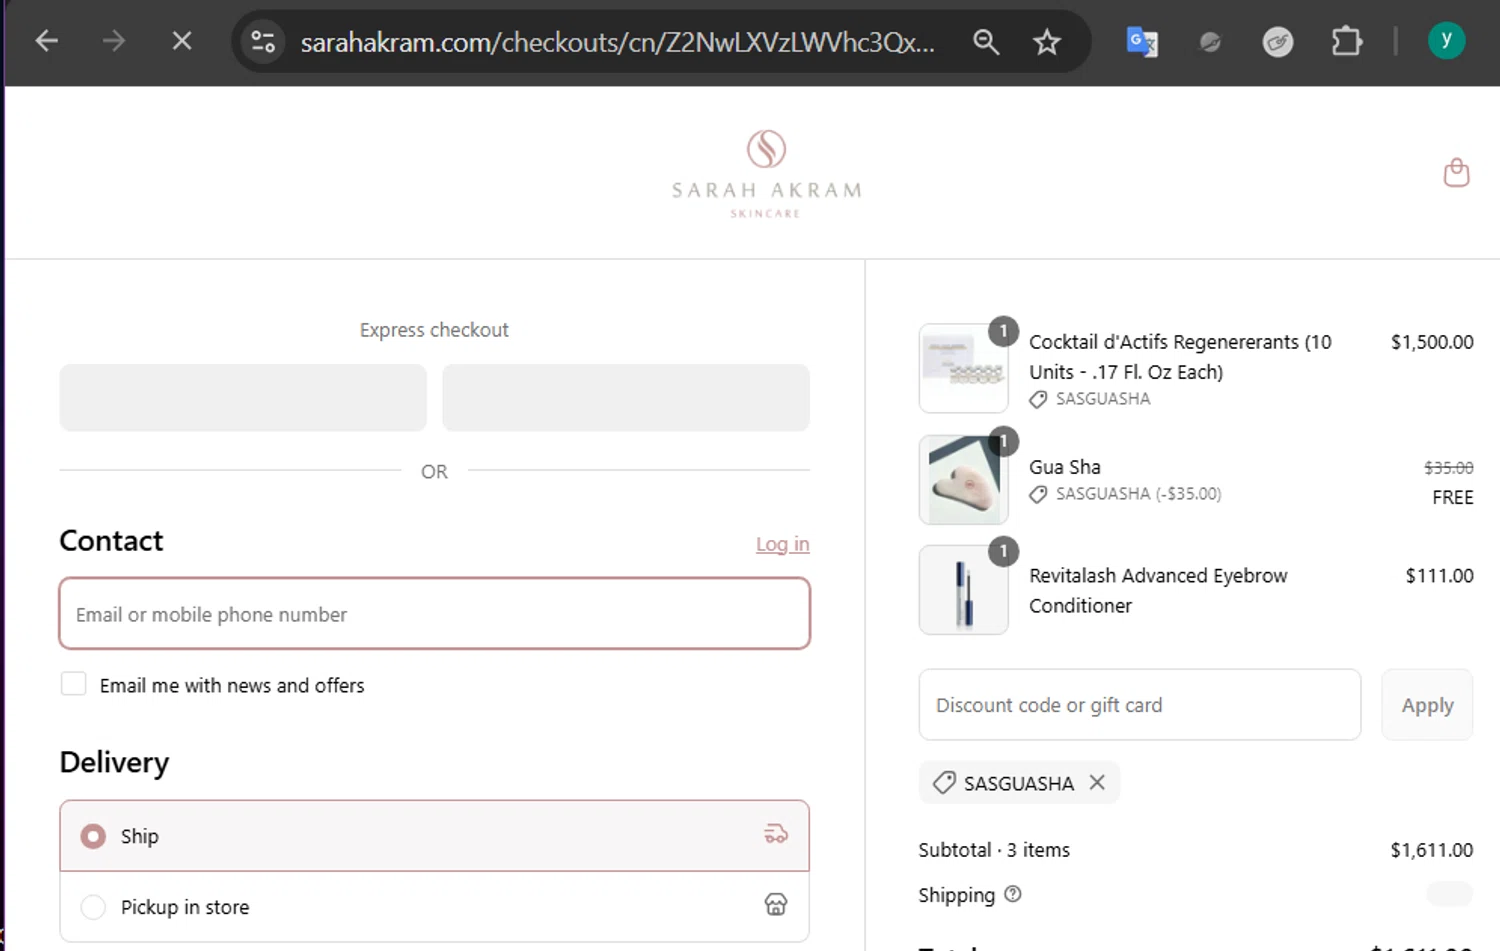
Task: Click the $111.00 price
Action: (1439, 576)
